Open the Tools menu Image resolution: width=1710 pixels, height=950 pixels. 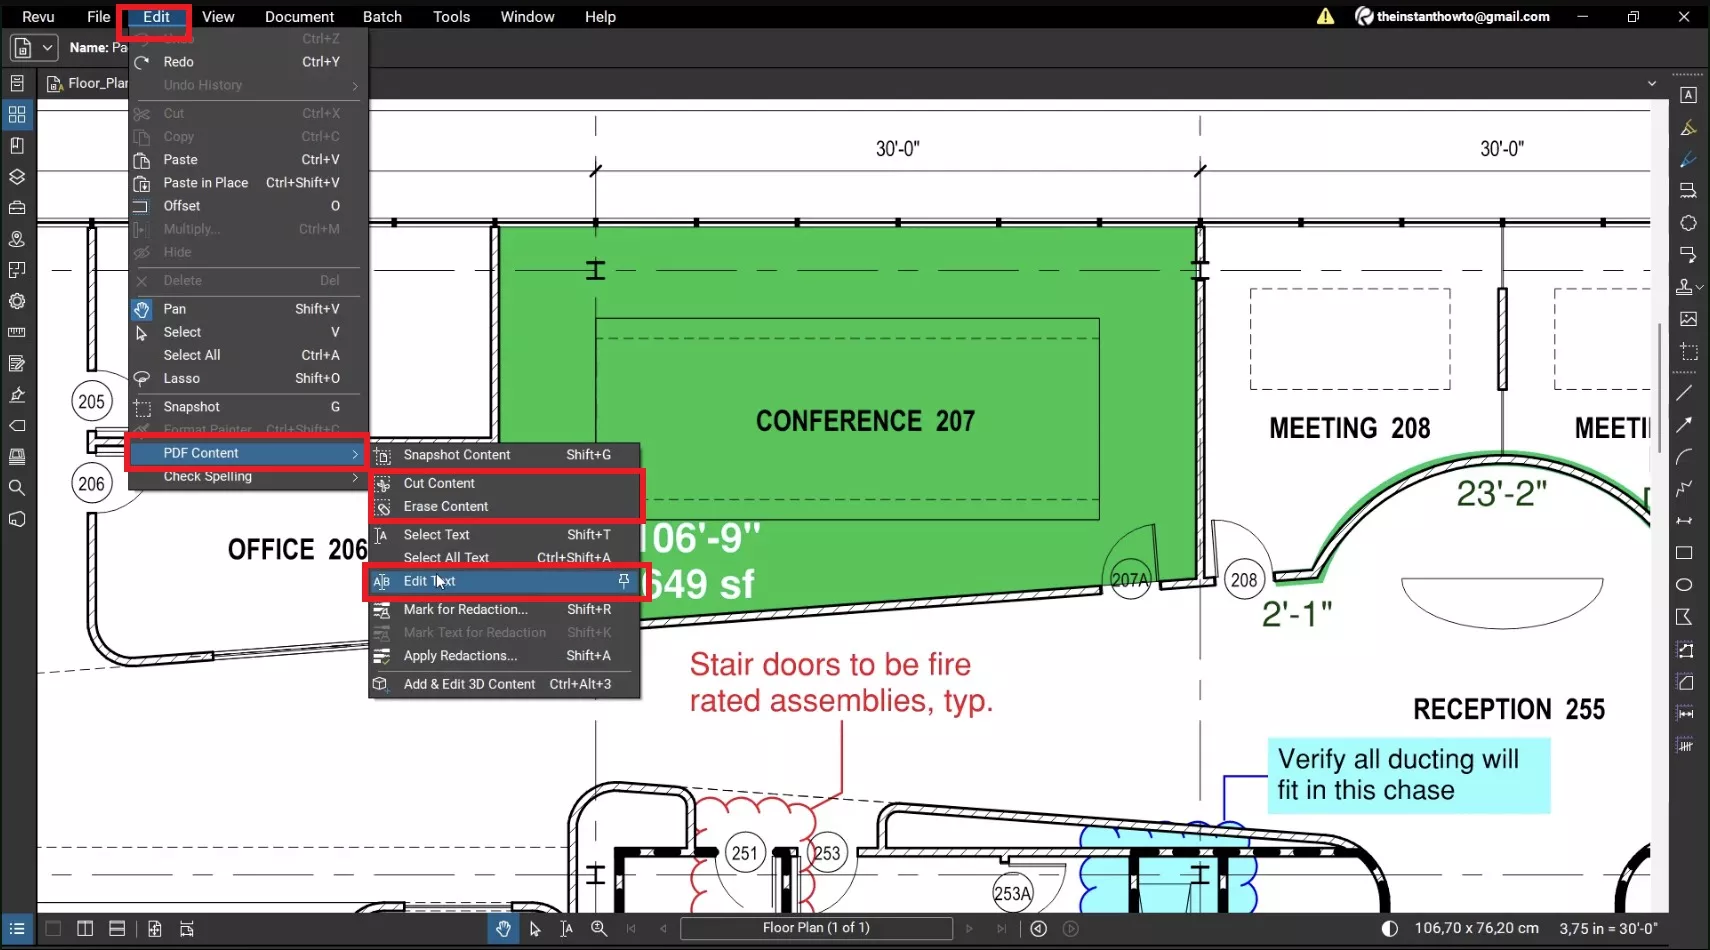(x=451, y=17)
